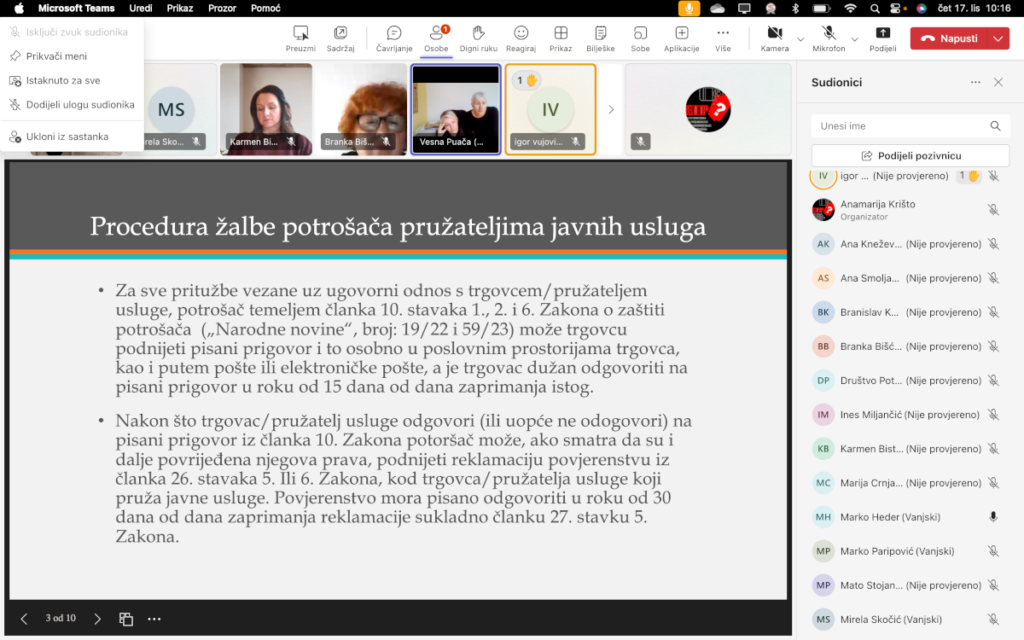Expand the Mikrofon options arrow
Screen dimensions: 1024x640
point(854,39)
